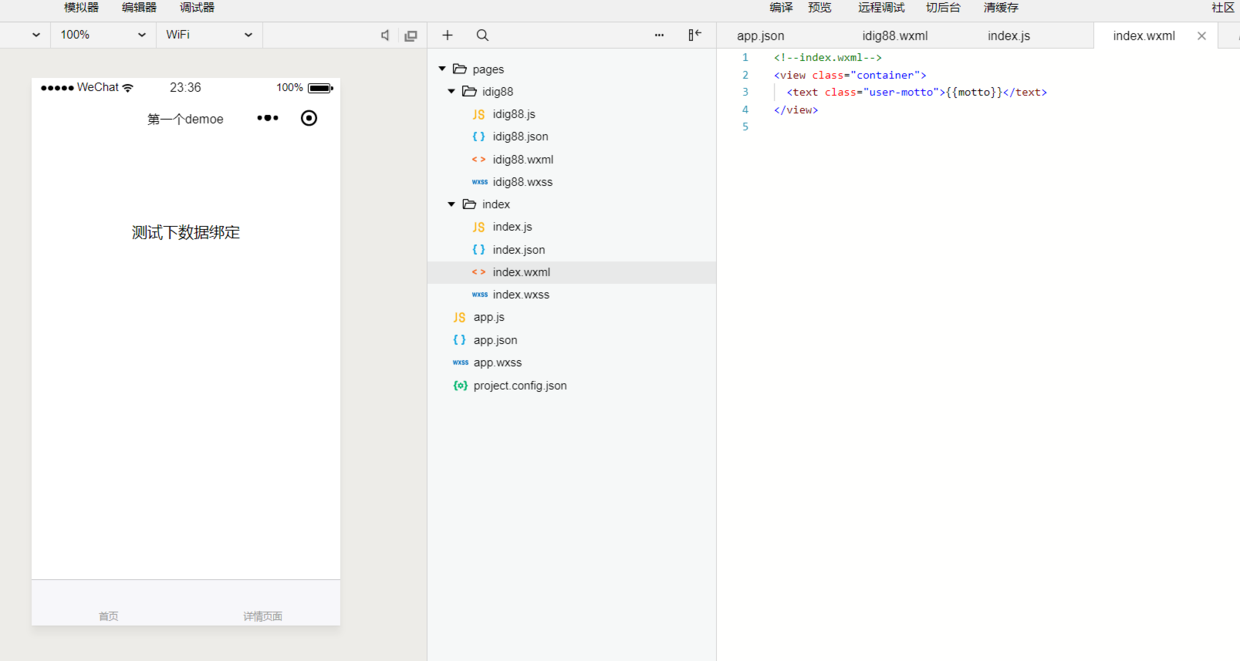Collapse the pages folder arrow

coord(442,69)
